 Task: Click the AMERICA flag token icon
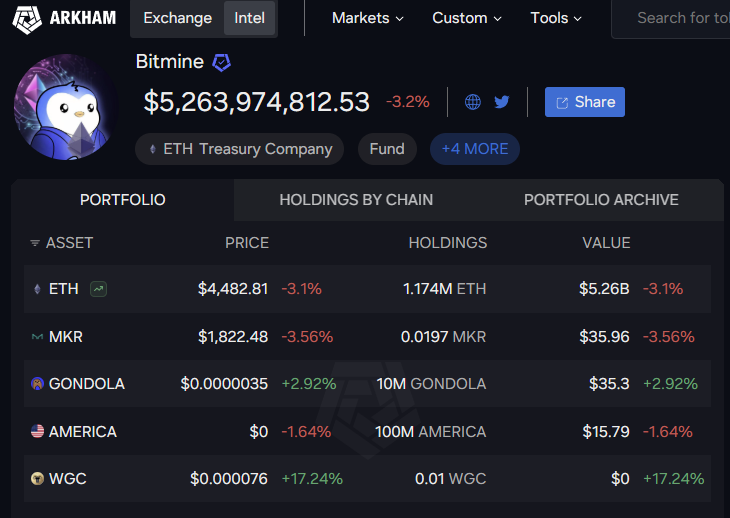coord(37,432)
